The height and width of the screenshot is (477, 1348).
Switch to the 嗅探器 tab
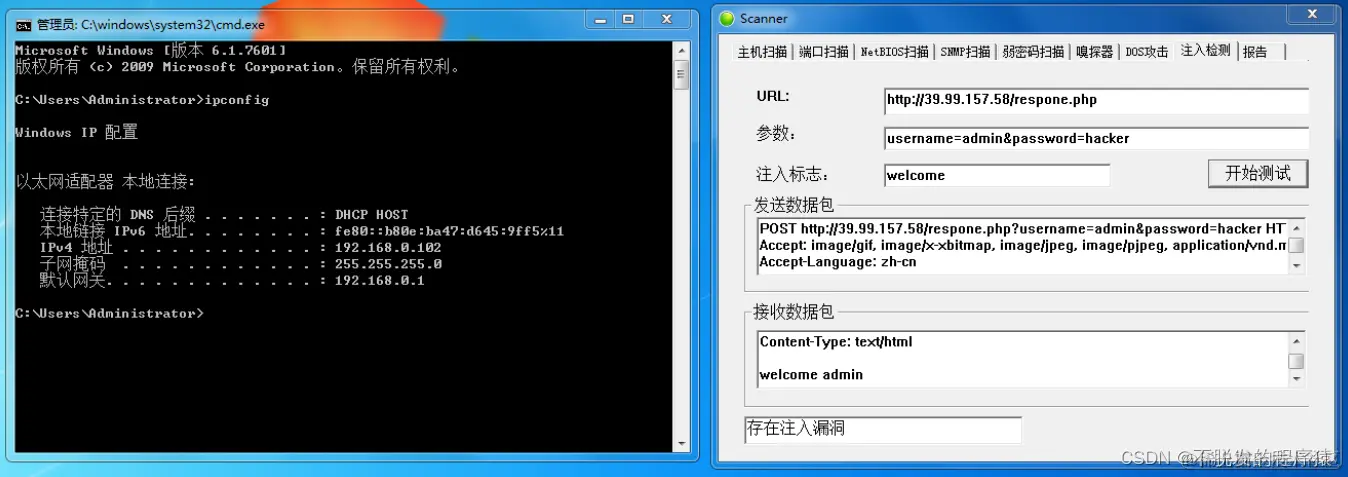point(1094,52)
